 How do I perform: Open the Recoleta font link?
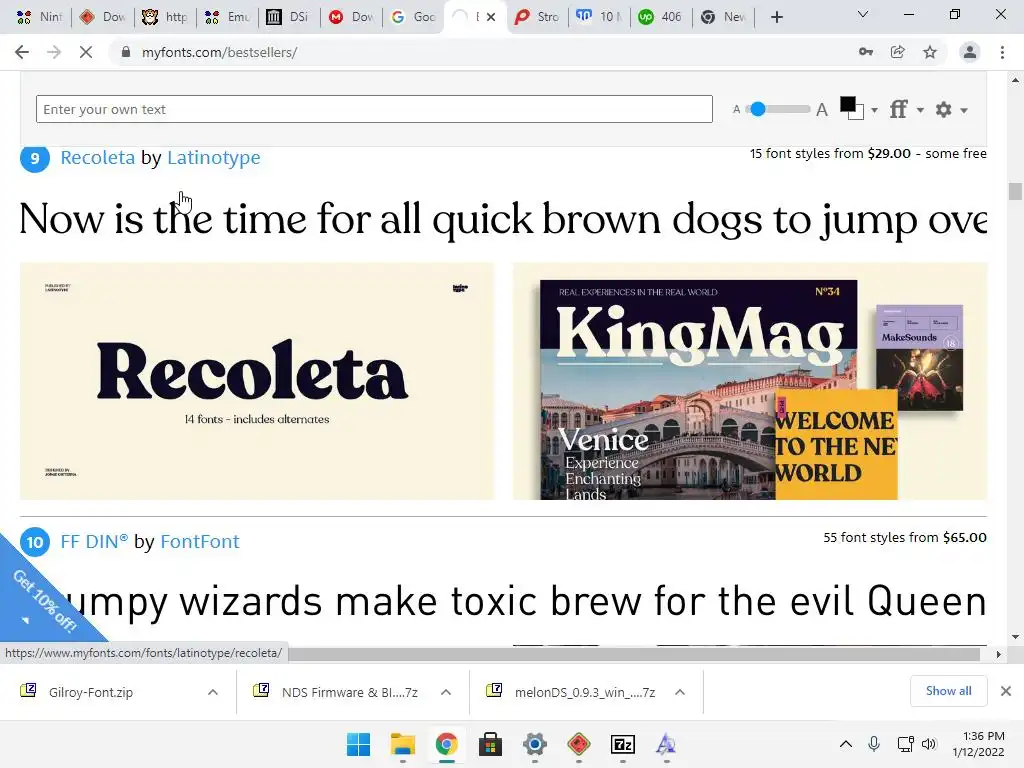[98, 157]
